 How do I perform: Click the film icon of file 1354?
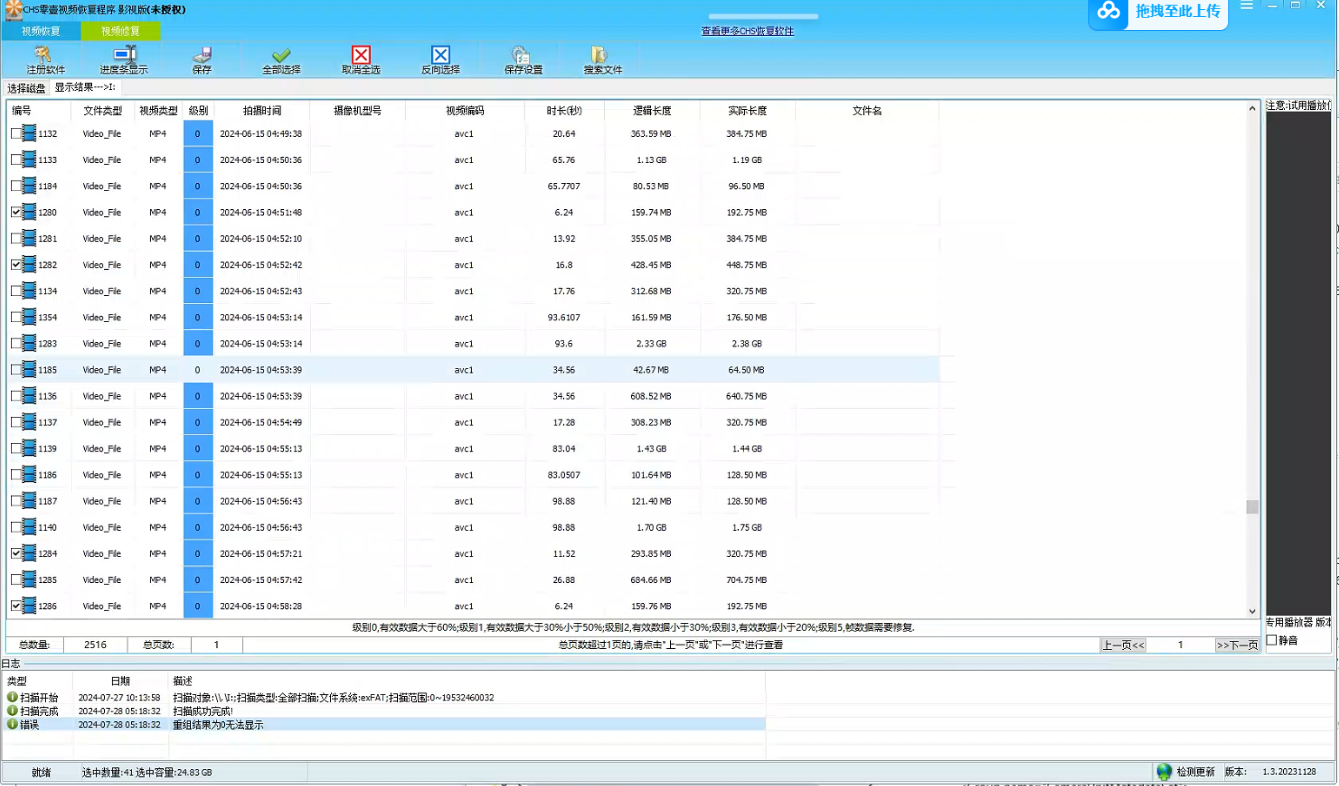pos(29,317)
